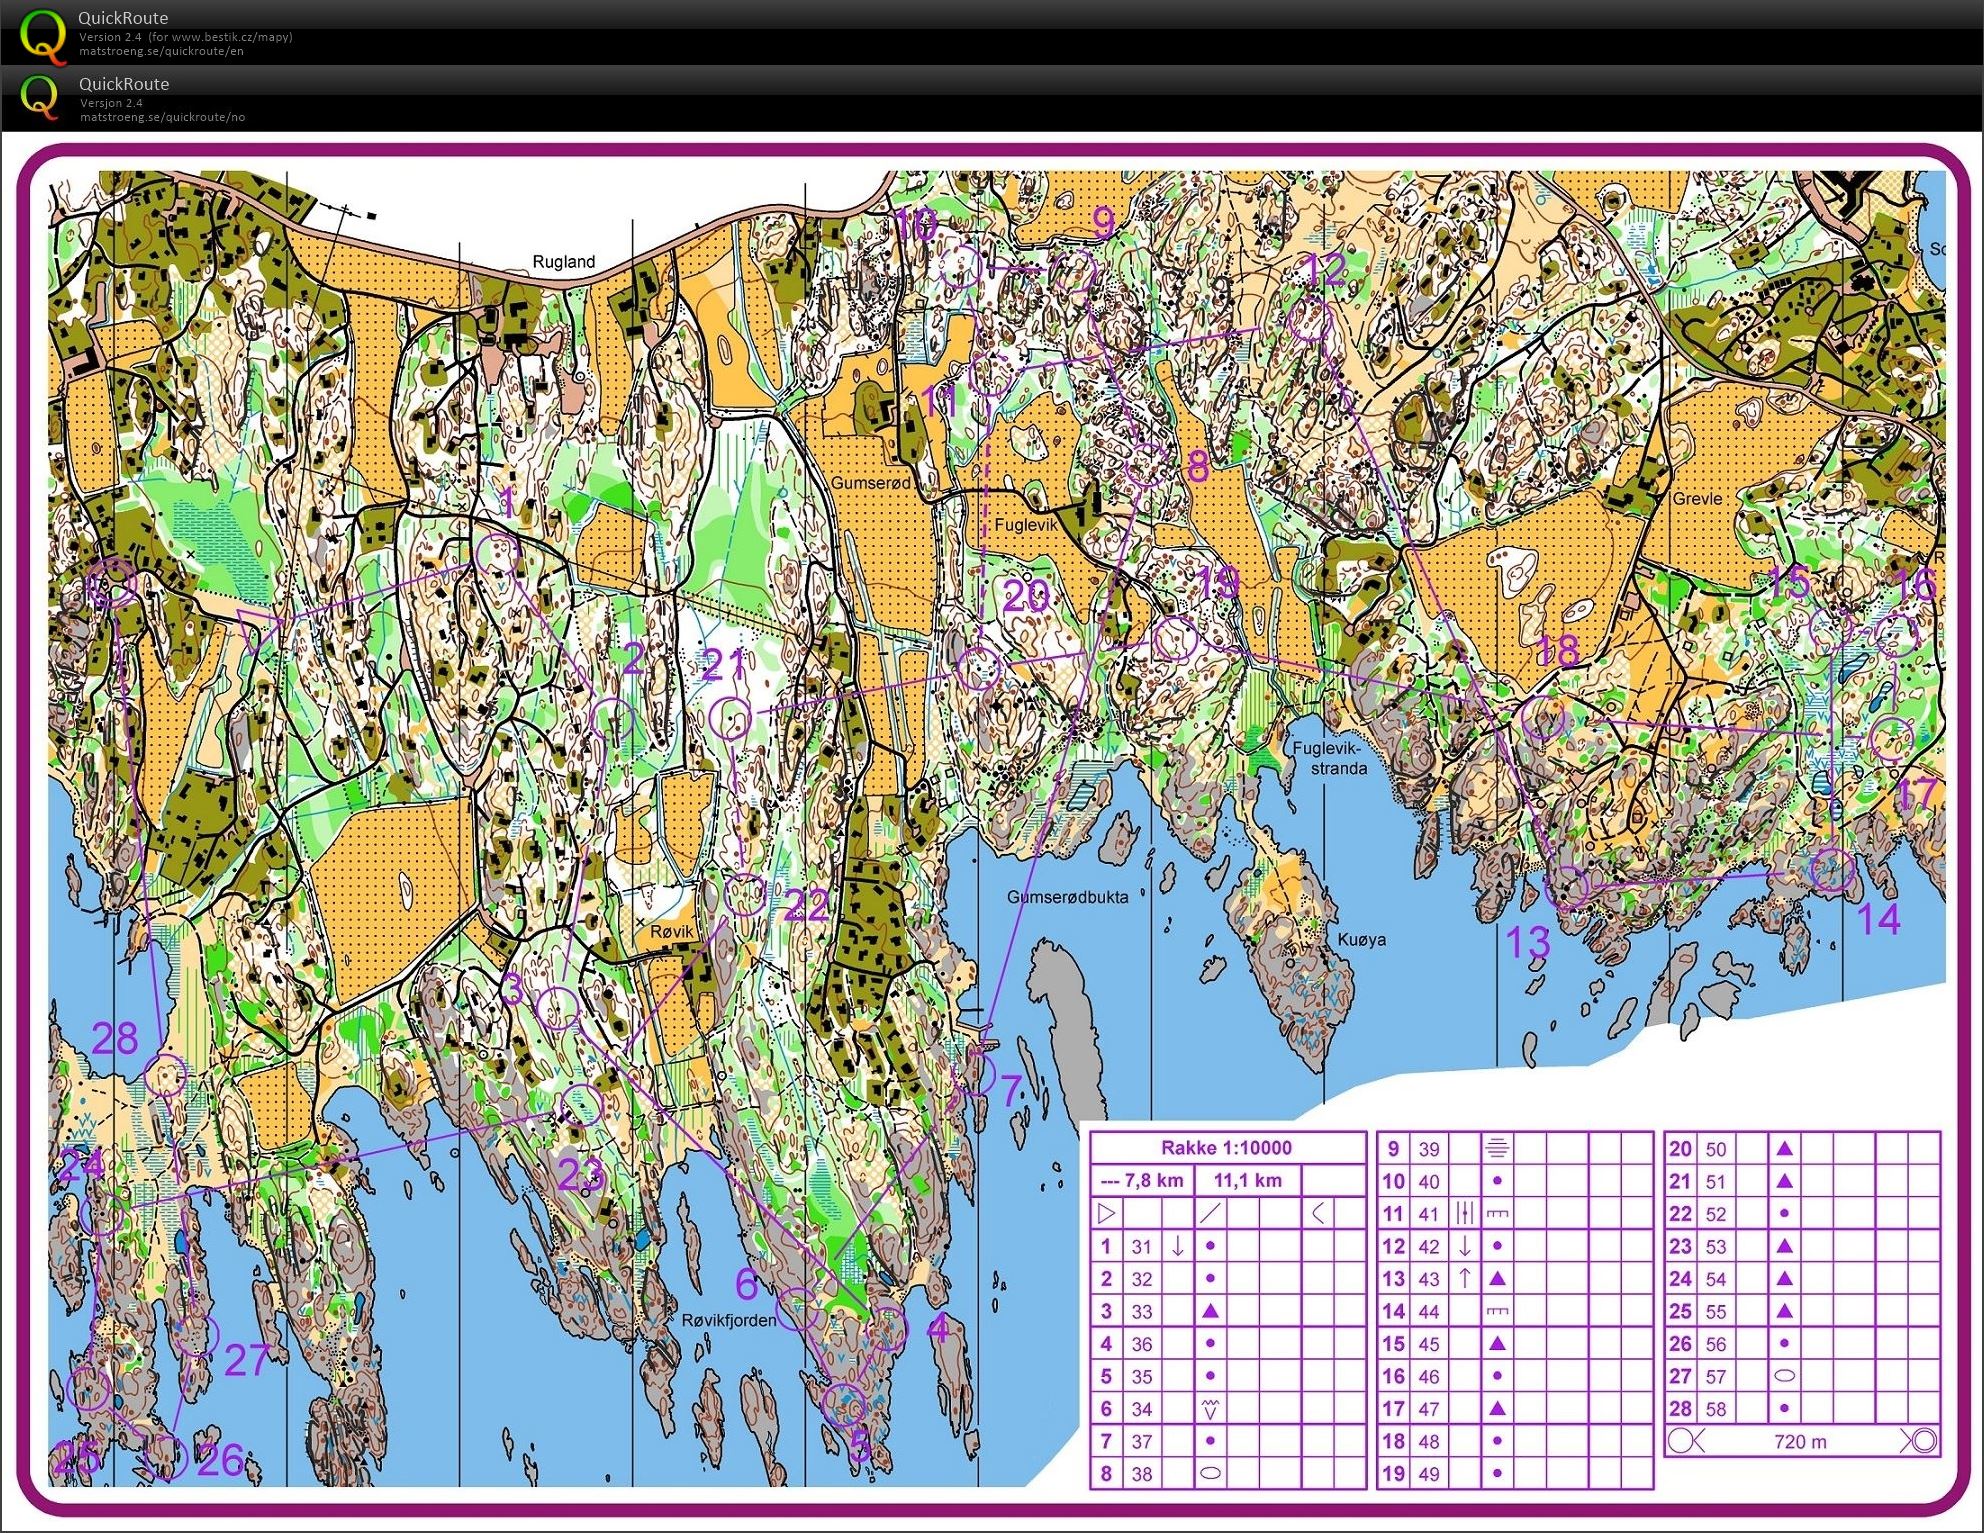Click the Rugland place label on the map
This screenshot has width=1984, height=1533.
tap(563, 262)
